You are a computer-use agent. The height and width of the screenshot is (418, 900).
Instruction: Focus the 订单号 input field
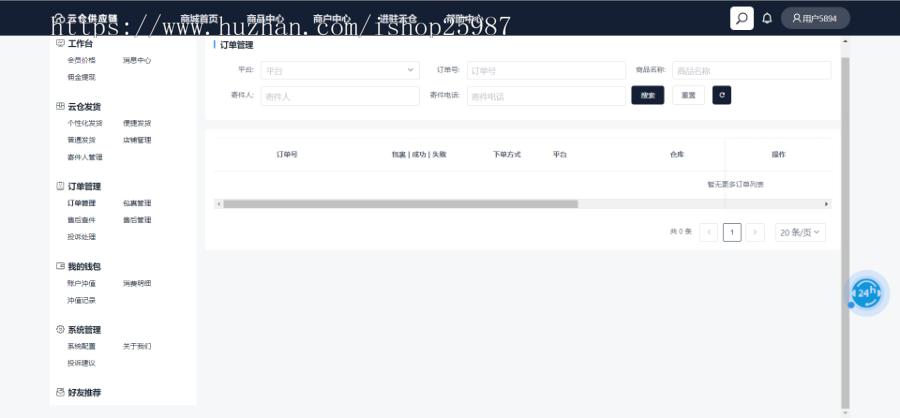pos(546,70)
